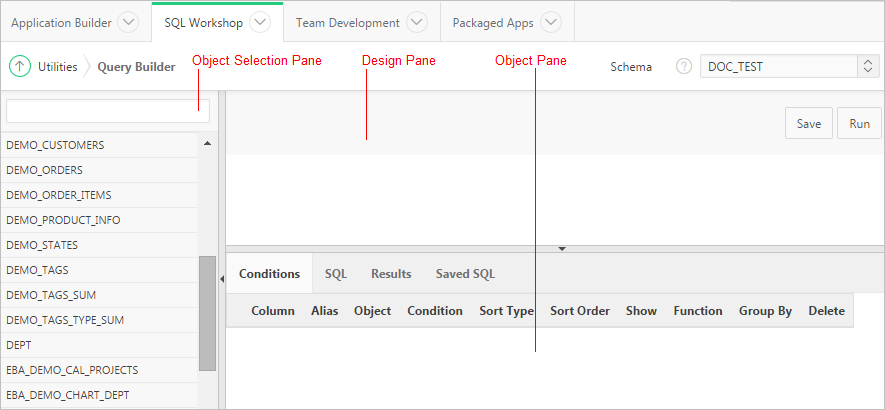This screenshot has height=410, width=885.
Task: Select the DEMO_CUSTOMERS table
Action: click(x=55, y=145)
